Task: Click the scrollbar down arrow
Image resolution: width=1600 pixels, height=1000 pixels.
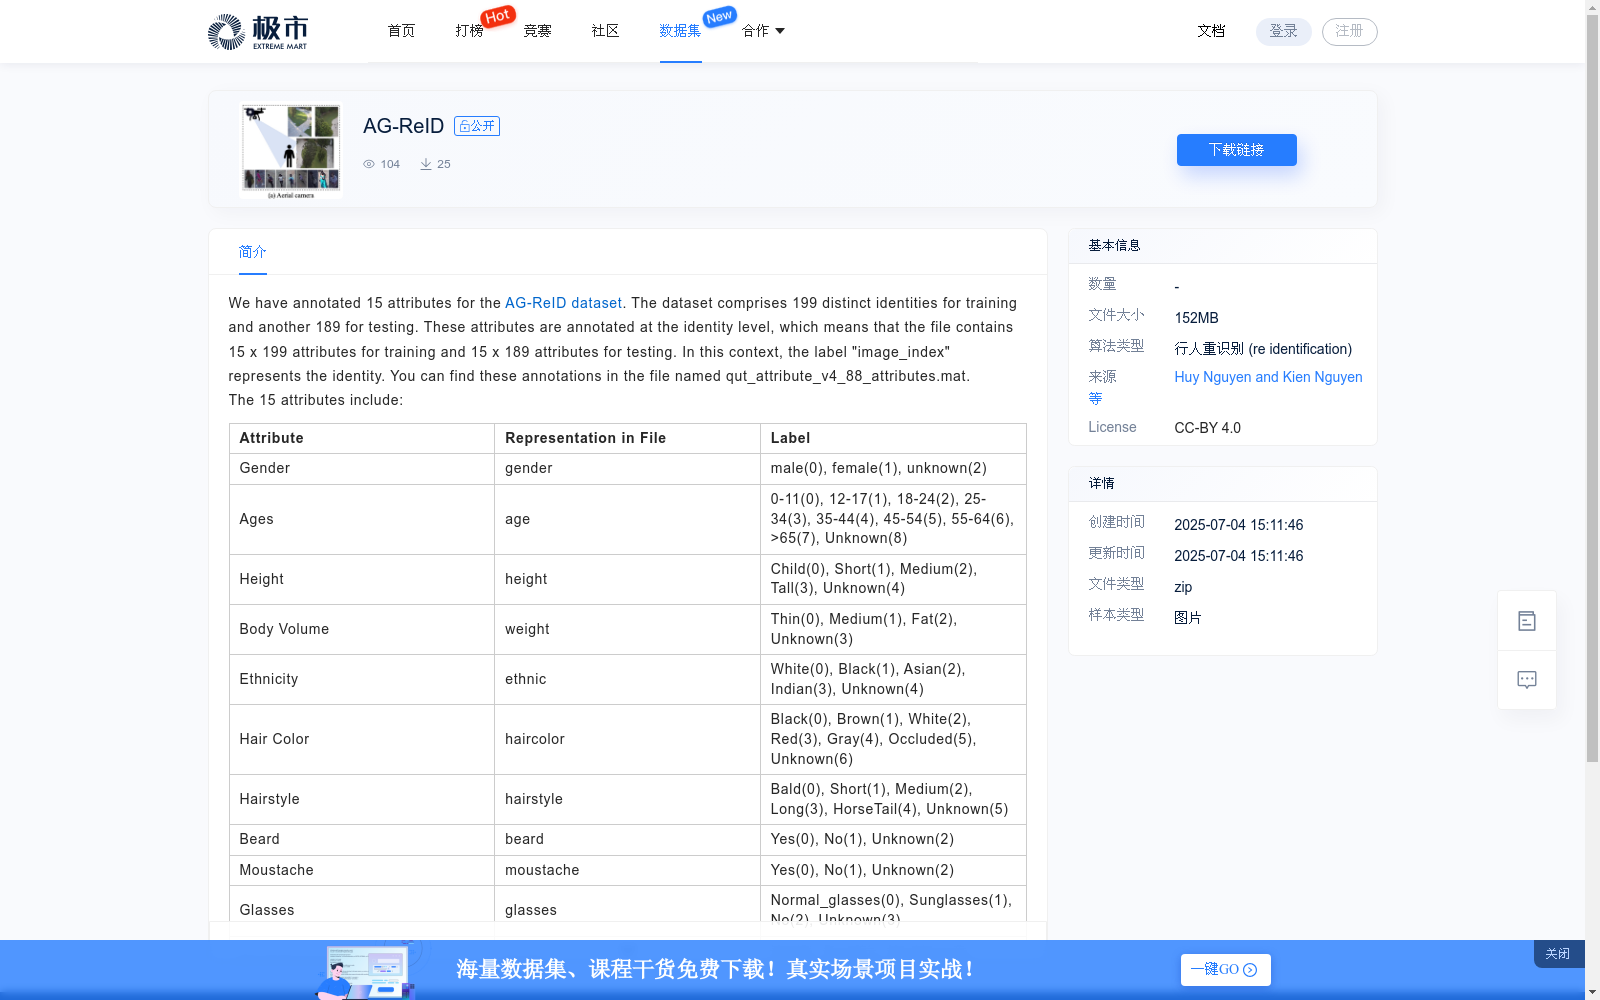Action: pyautogui.click(x=1592, y=992)
